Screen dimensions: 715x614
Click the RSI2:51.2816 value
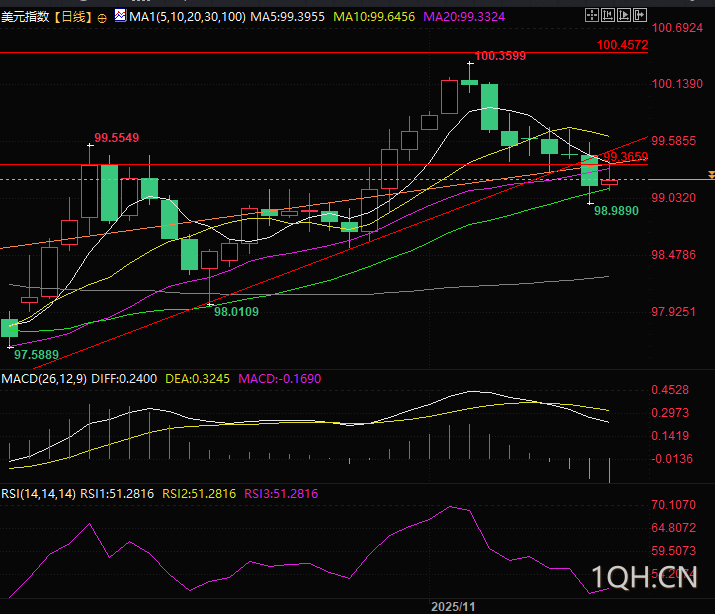tap(199, 494)
